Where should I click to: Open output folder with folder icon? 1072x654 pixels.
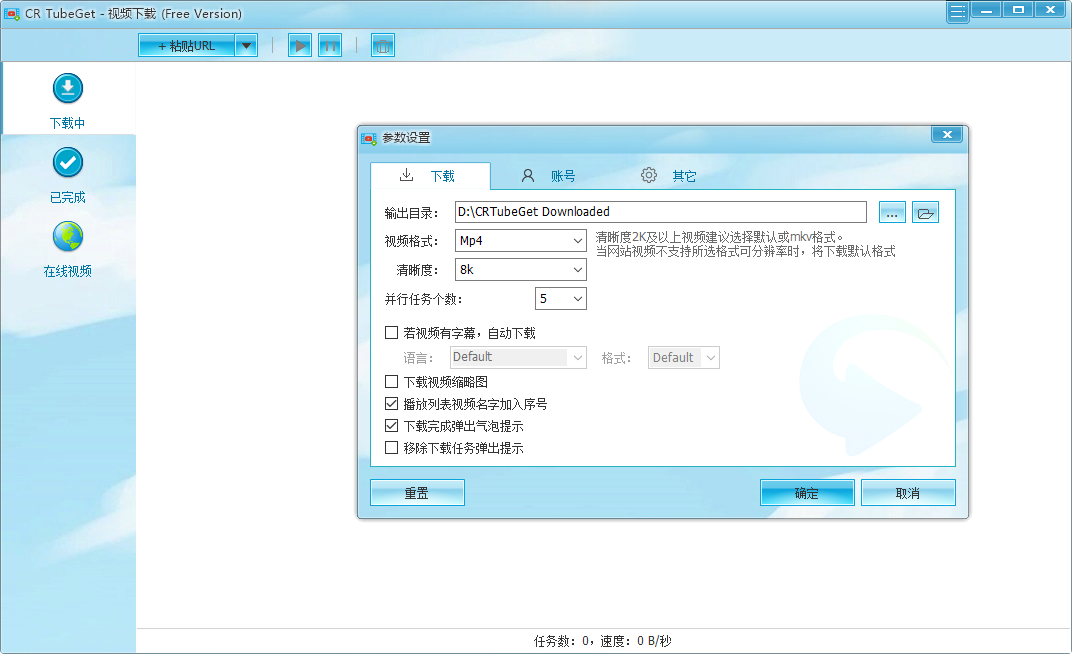(x=926, y=213)
